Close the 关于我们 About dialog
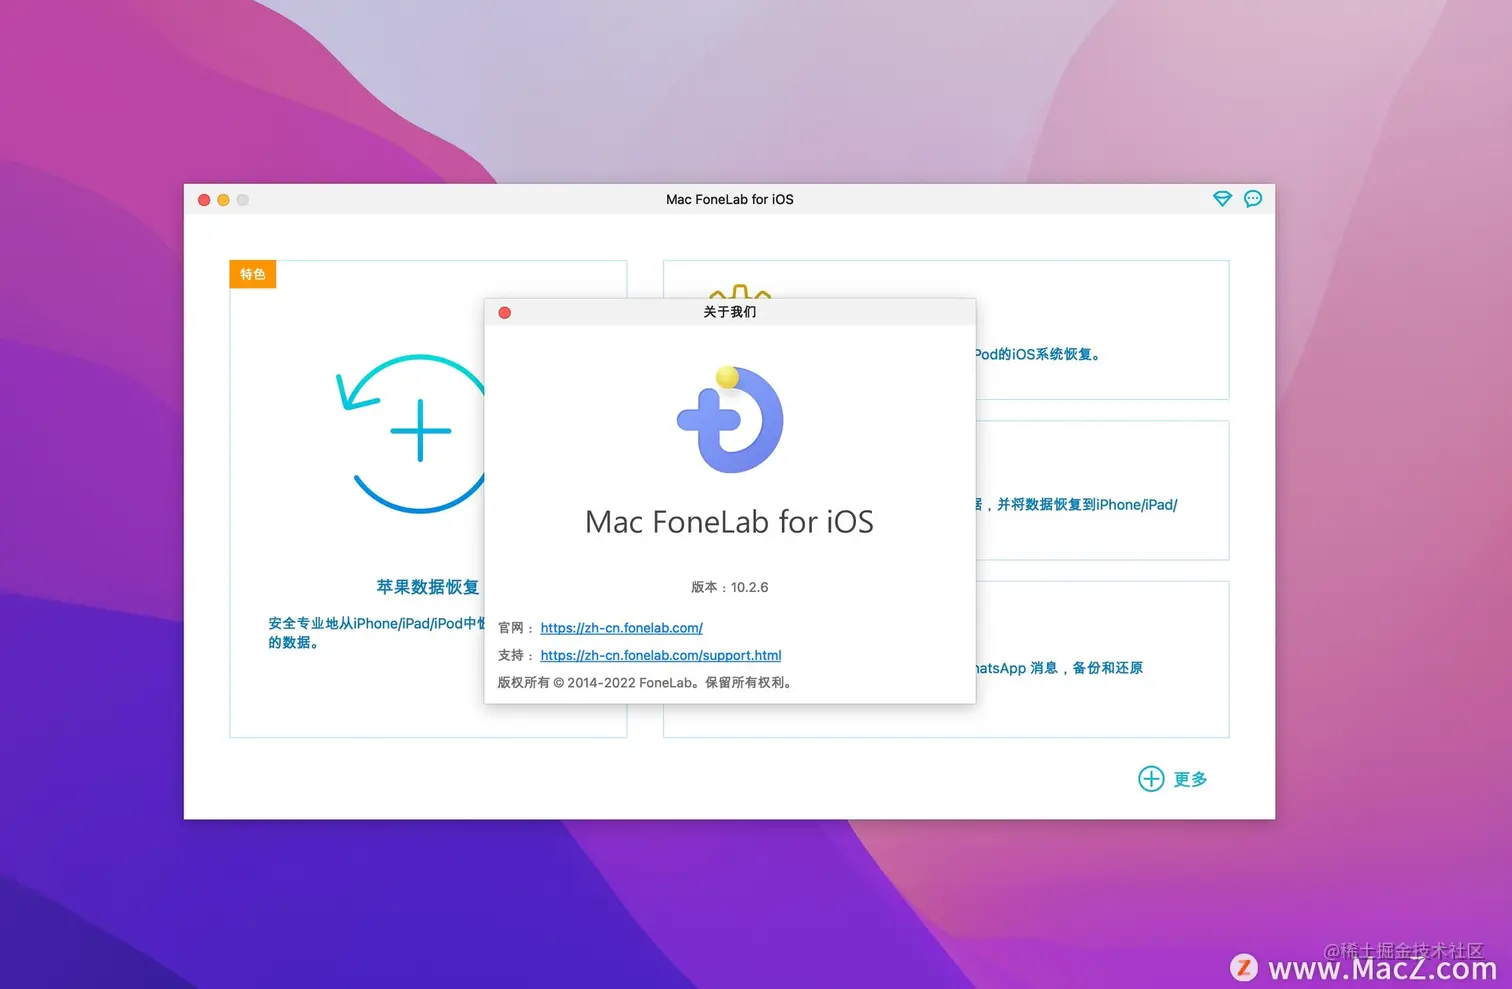The width and height of the screenshot is (1512, 989). tap(505, 313)
